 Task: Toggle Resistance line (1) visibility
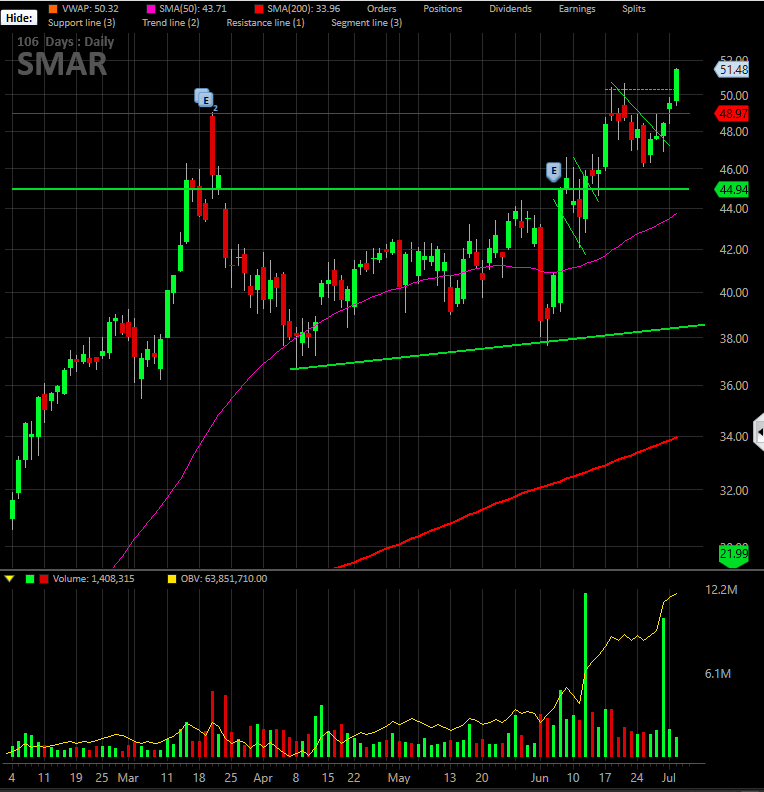(x=266, y=23)
